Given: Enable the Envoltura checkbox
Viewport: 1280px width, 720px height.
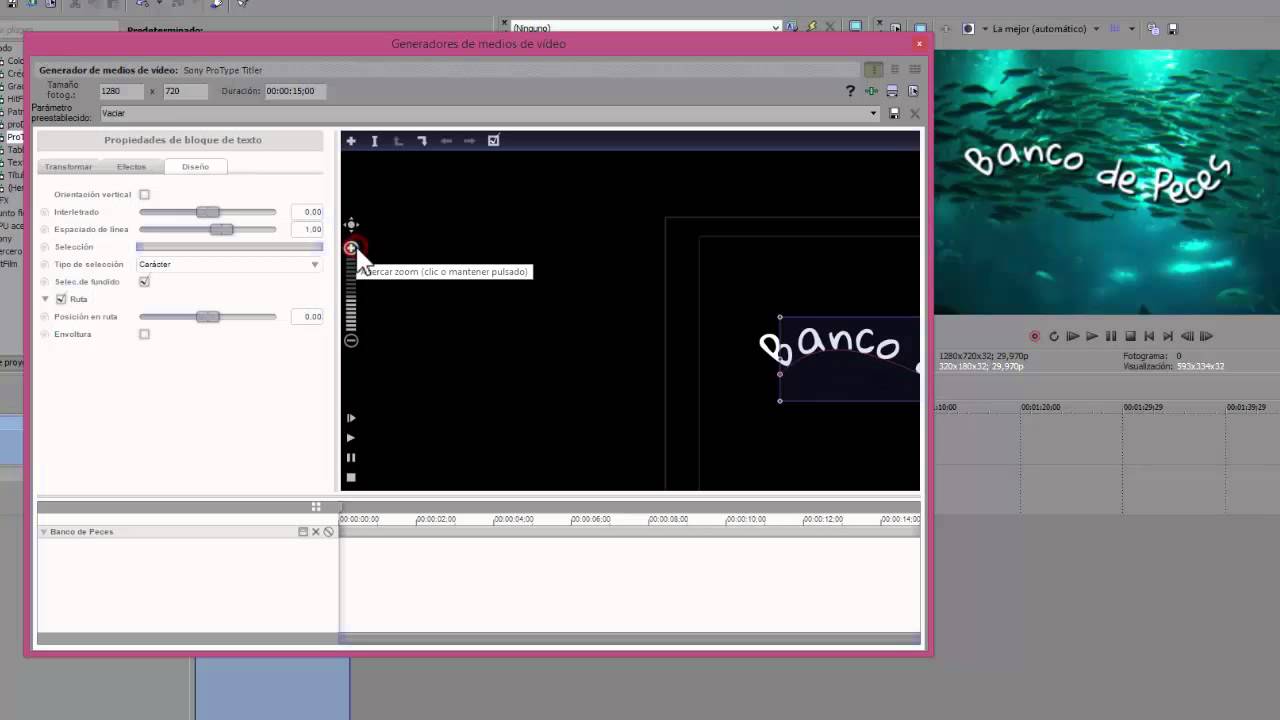Looking at the screenshot, I should click(145, 334).
